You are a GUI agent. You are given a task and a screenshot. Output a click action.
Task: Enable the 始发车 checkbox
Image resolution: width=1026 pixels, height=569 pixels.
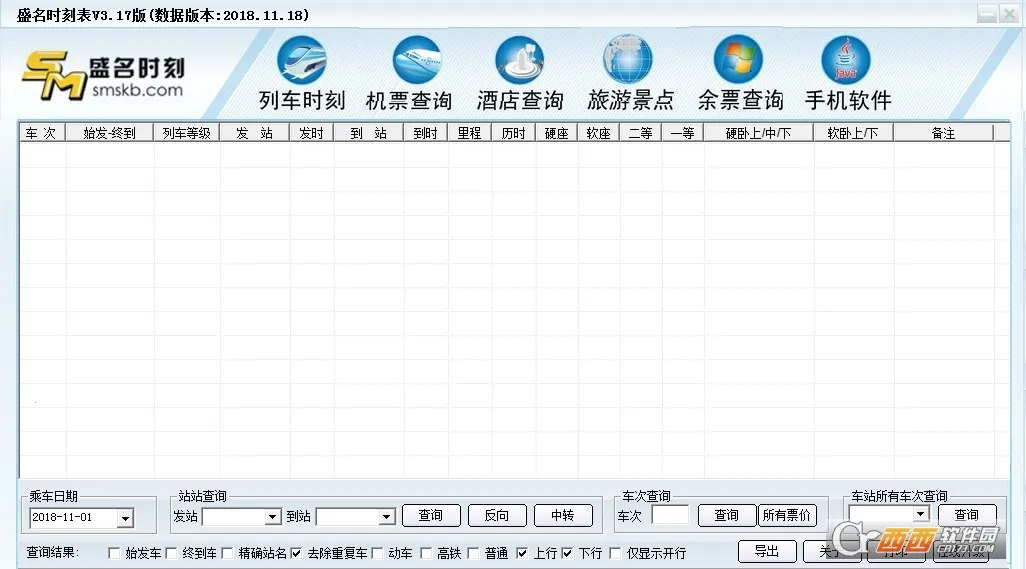coord(114,553)
